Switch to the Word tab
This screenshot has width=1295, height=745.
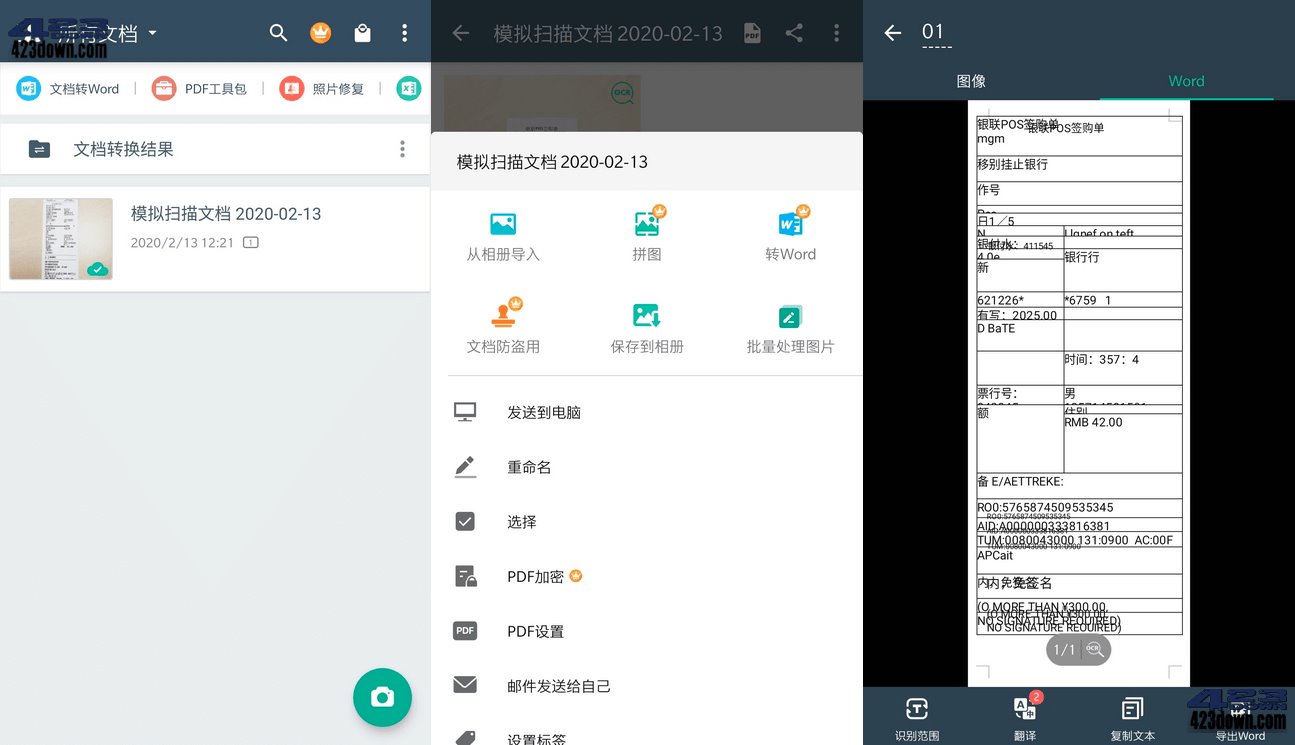pyautogui.click(x=1186, y=81)
